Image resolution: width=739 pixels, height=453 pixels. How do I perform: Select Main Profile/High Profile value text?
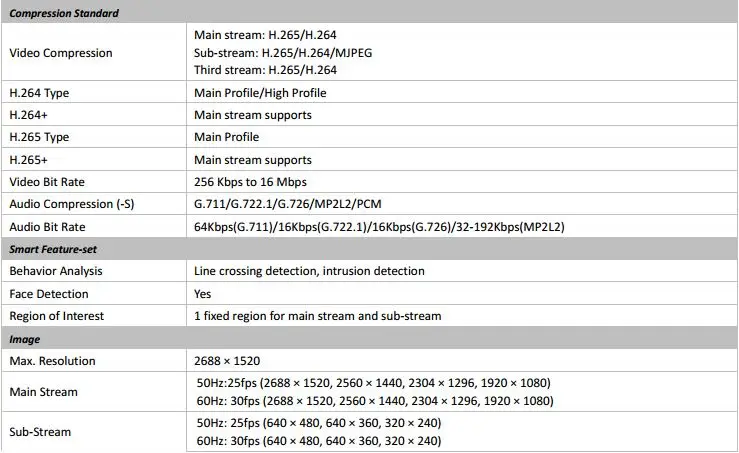(x=260, y=93)
